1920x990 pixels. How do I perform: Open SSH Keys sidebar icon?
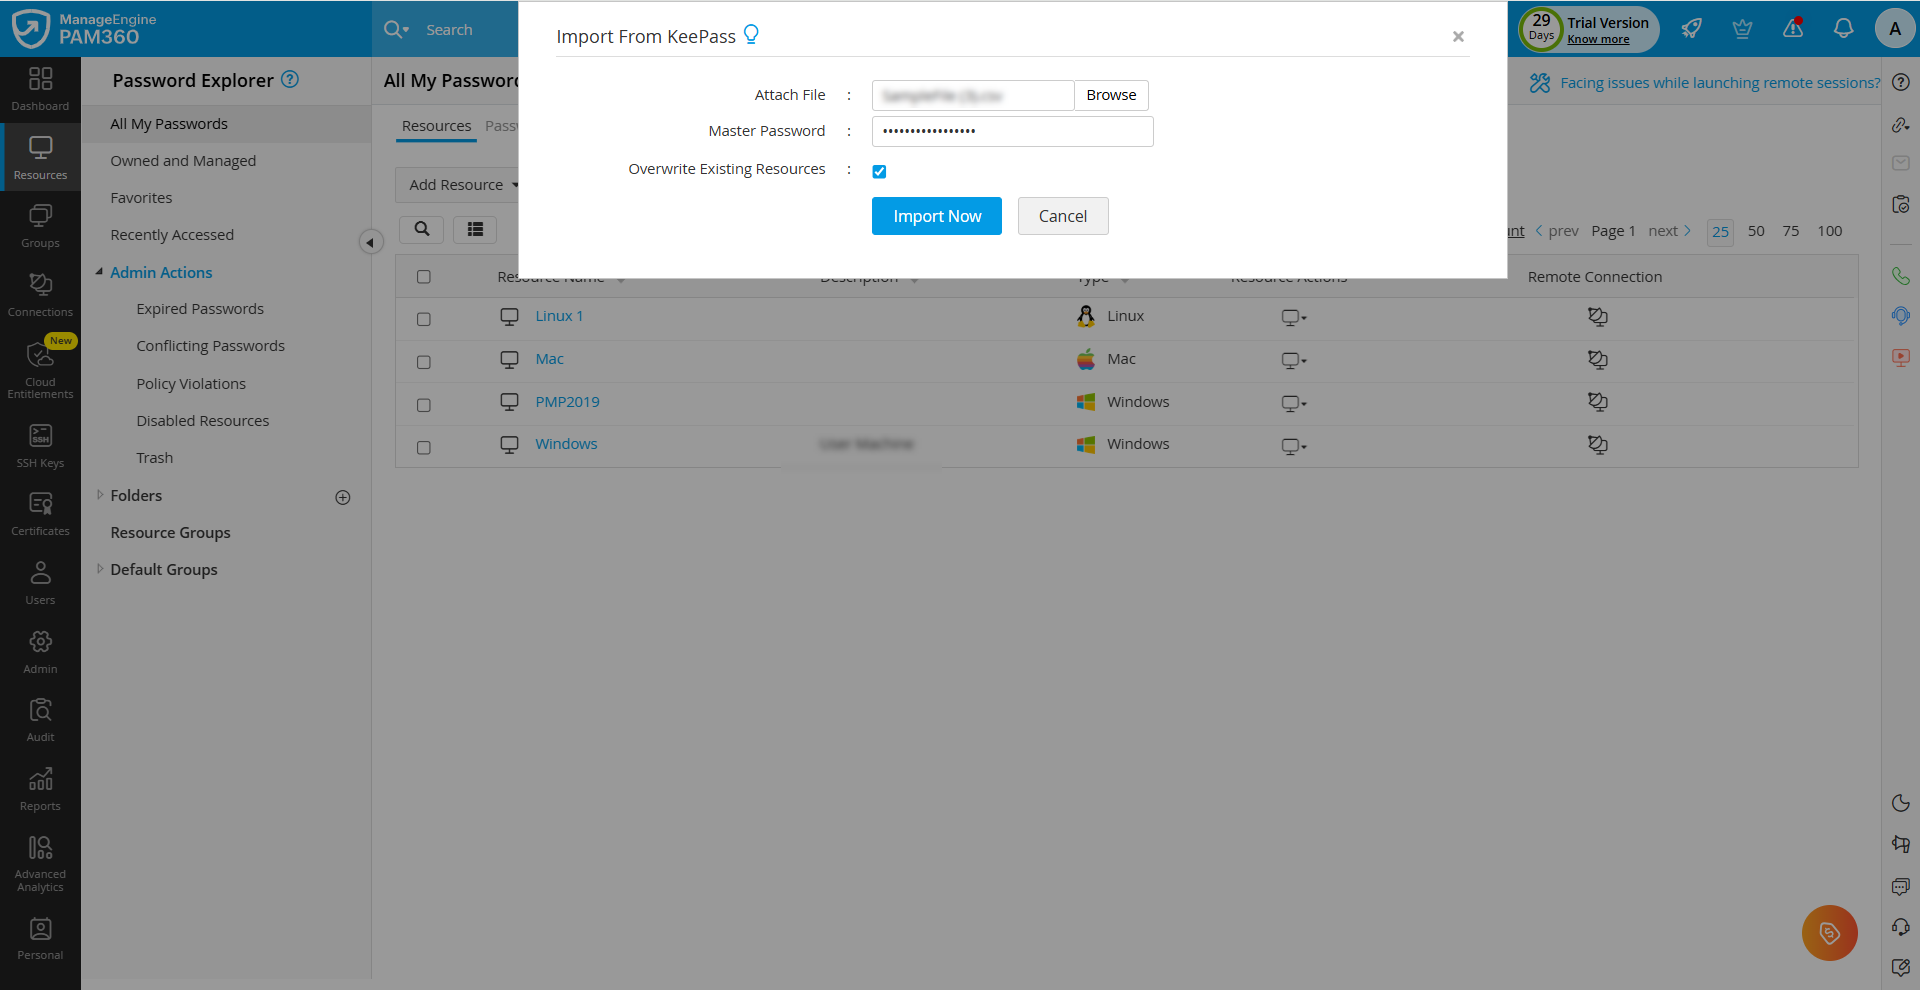(x=40, y=446)
